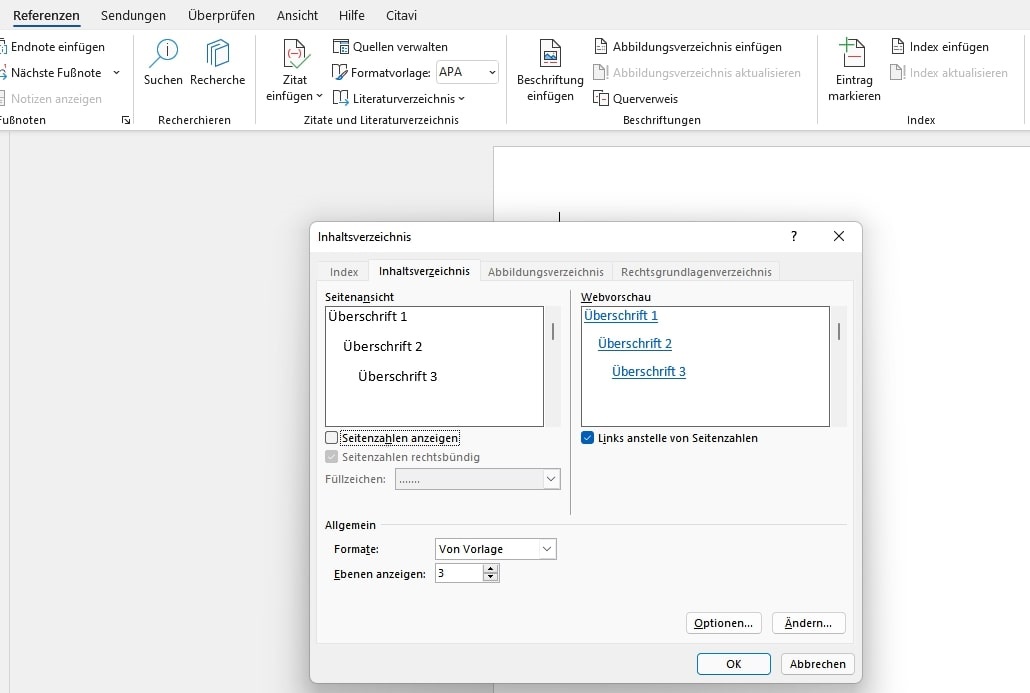Switch to the Rechtsgrundlagenverzeichnis dialog tab

point(696,272)
